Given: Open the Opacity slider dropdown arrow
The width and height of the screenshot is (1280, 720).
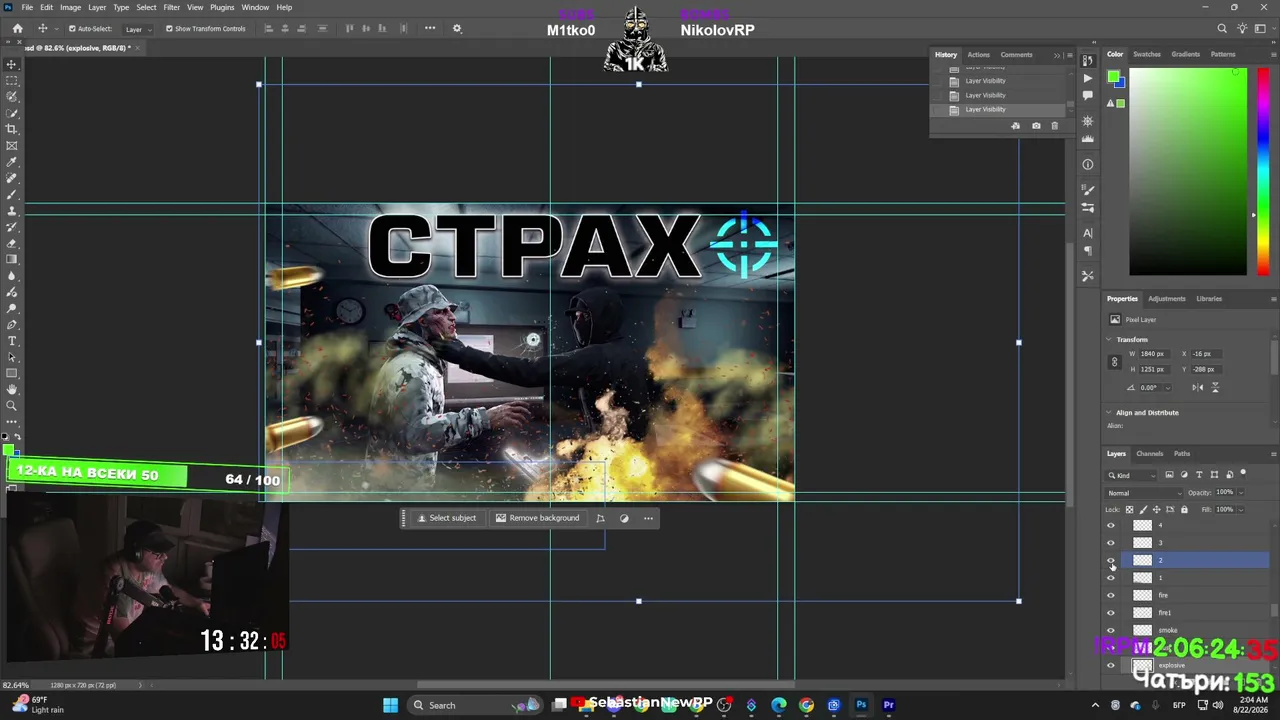Looking at the screenshot, I should [x=1241, y=493].
